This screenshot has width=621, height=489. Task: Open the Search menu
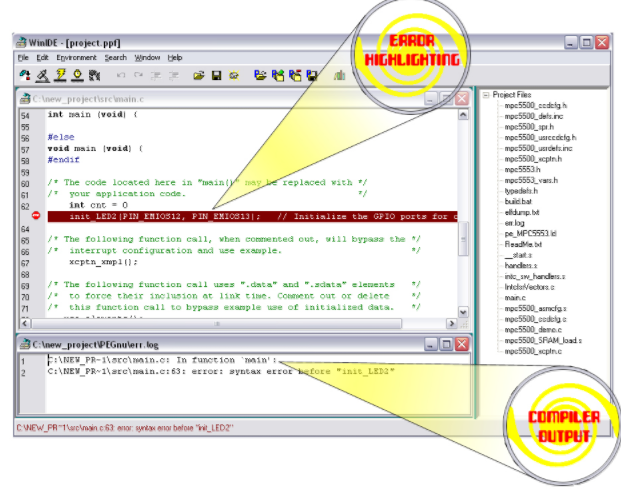pos(117,58)
